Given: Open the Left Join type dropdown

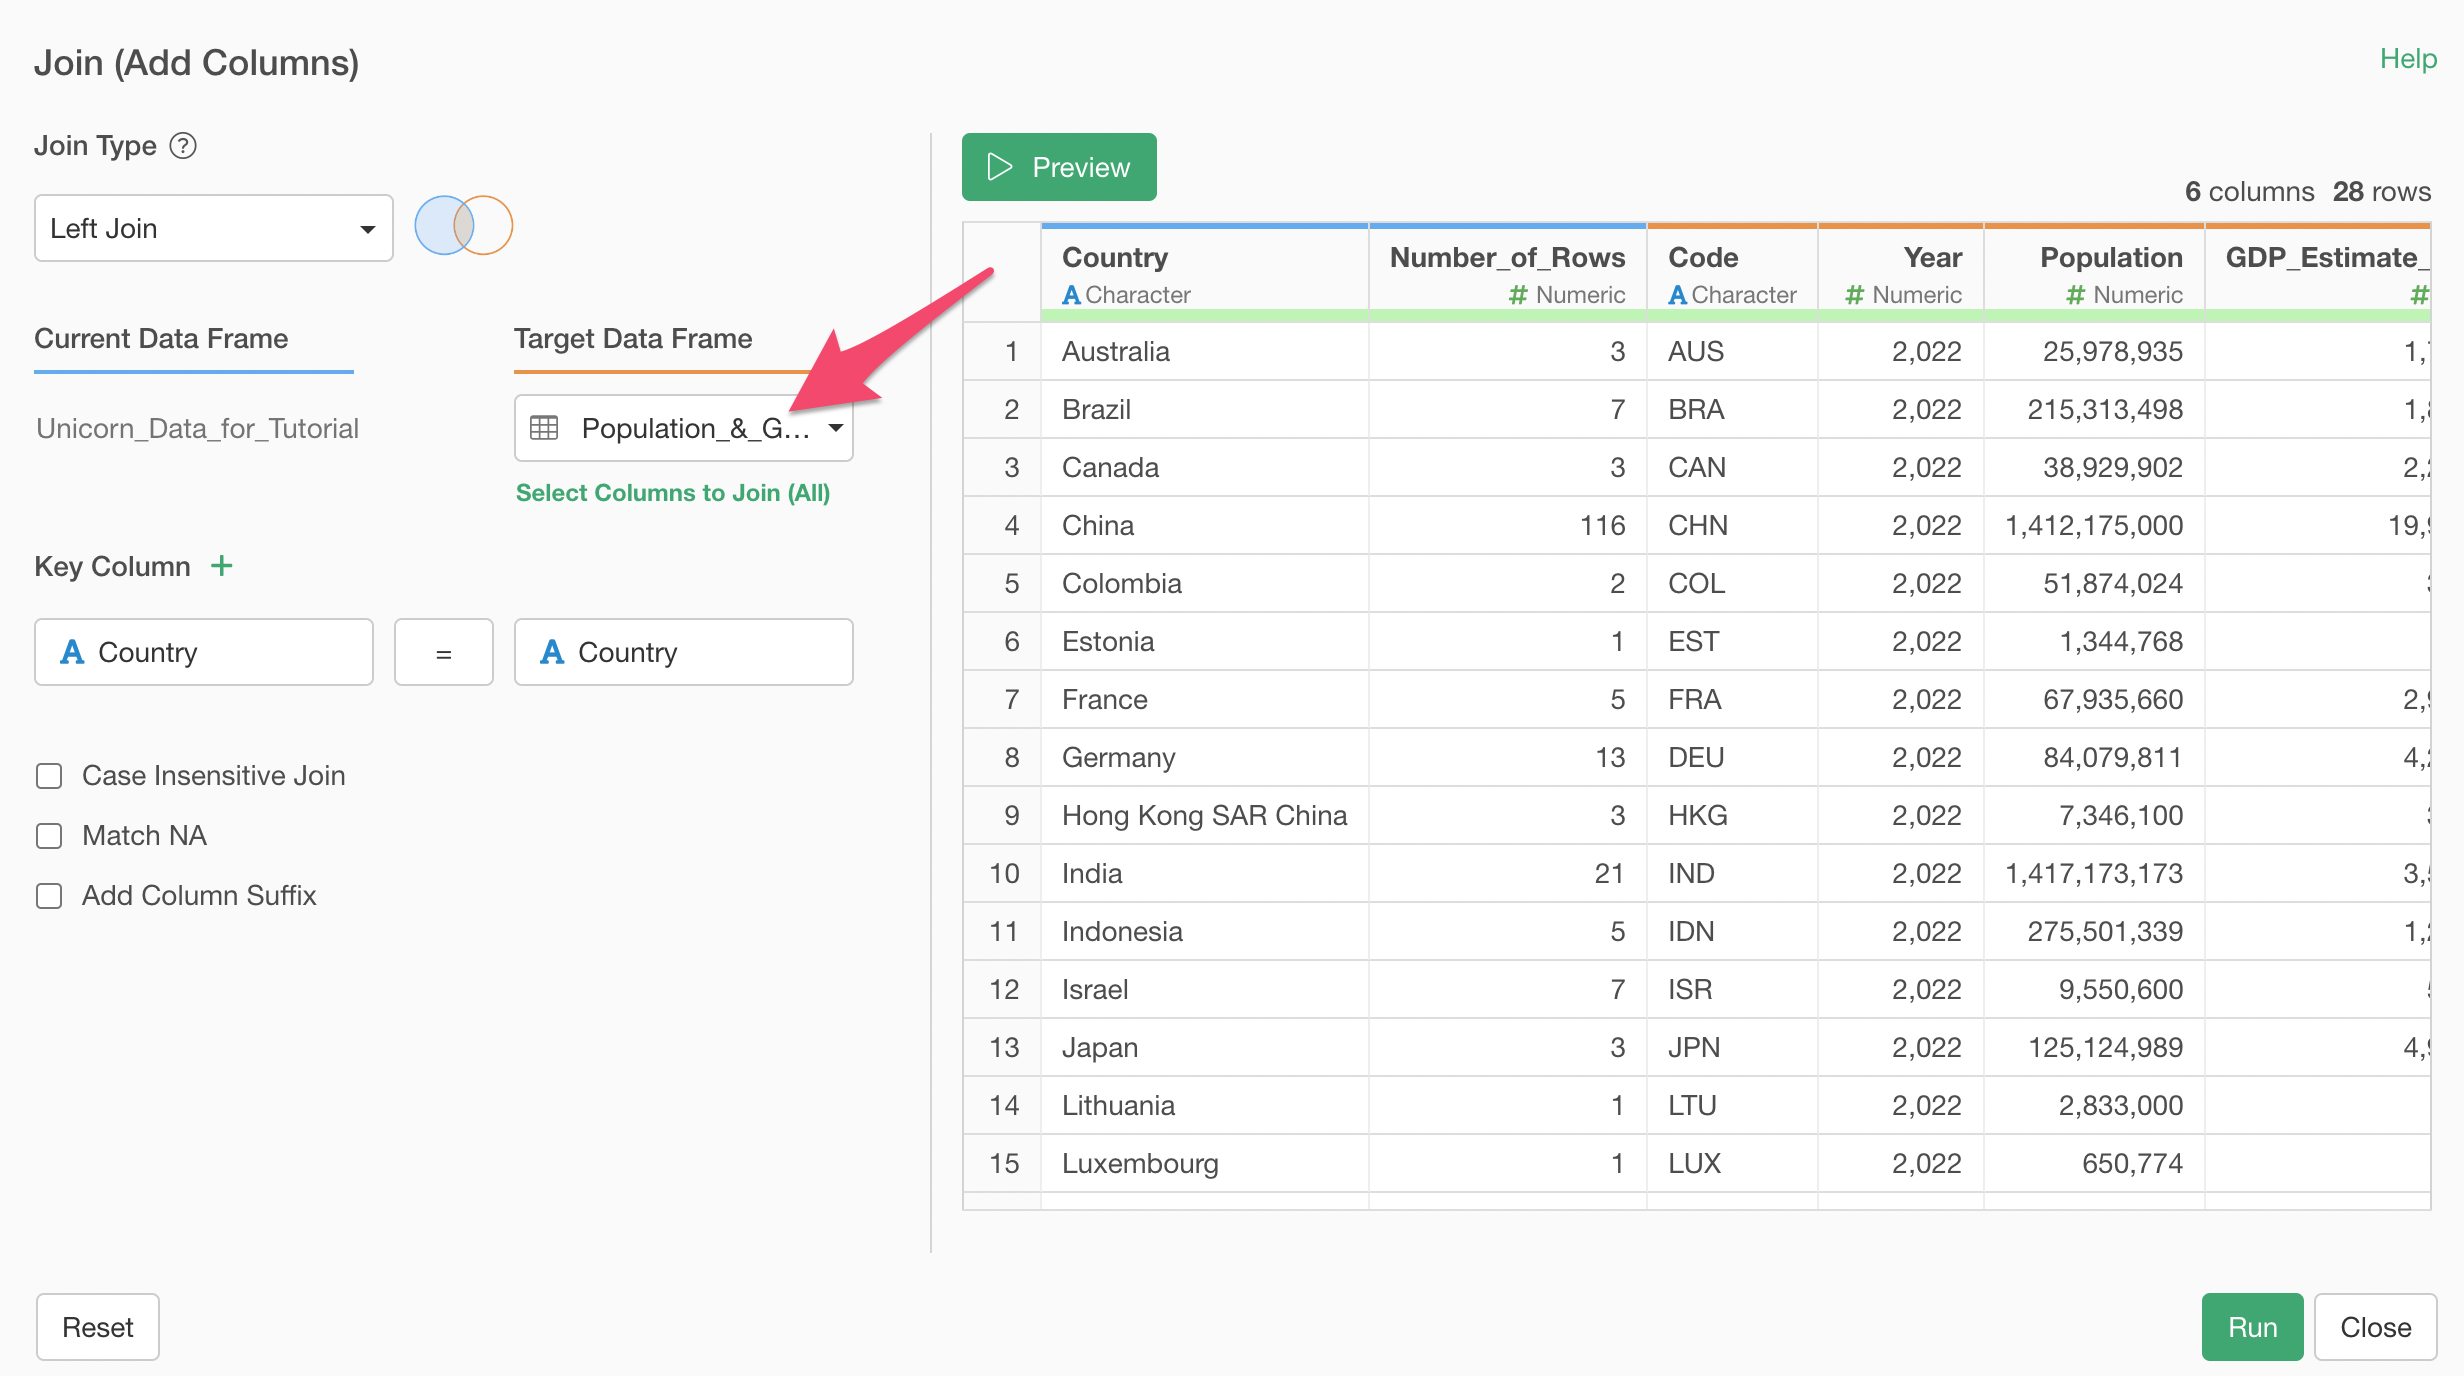Looking at the screenshot, I should (213, 228).
